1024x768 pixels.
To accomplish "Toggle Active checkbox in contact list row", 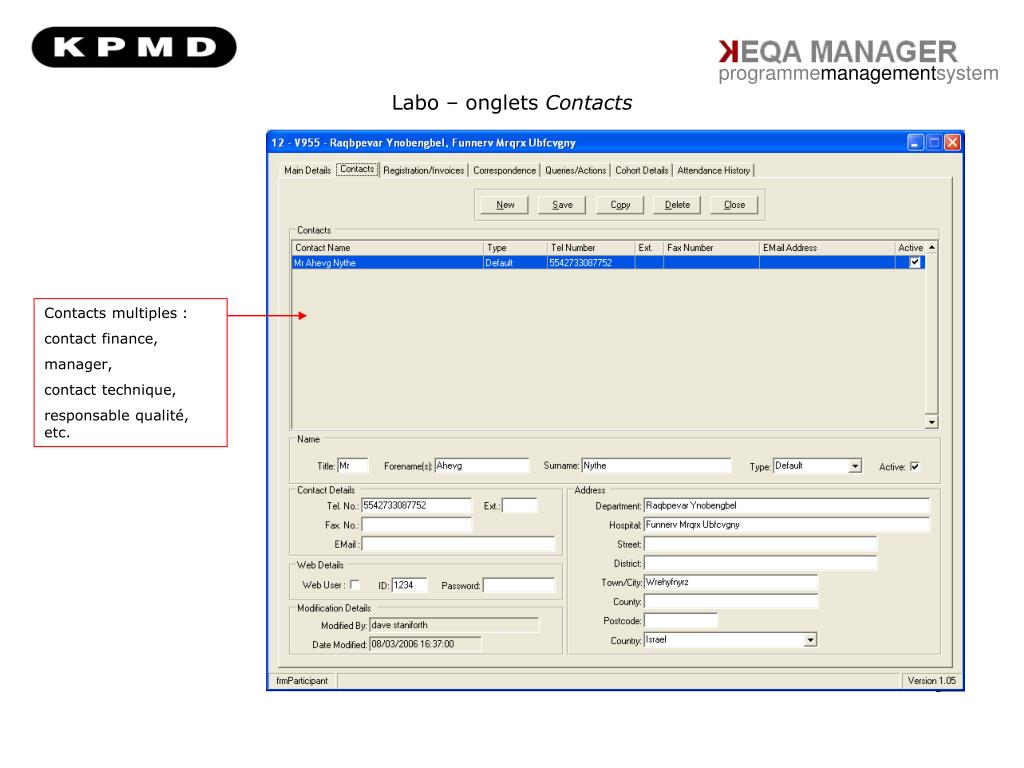I will click(x=914, y=263).
